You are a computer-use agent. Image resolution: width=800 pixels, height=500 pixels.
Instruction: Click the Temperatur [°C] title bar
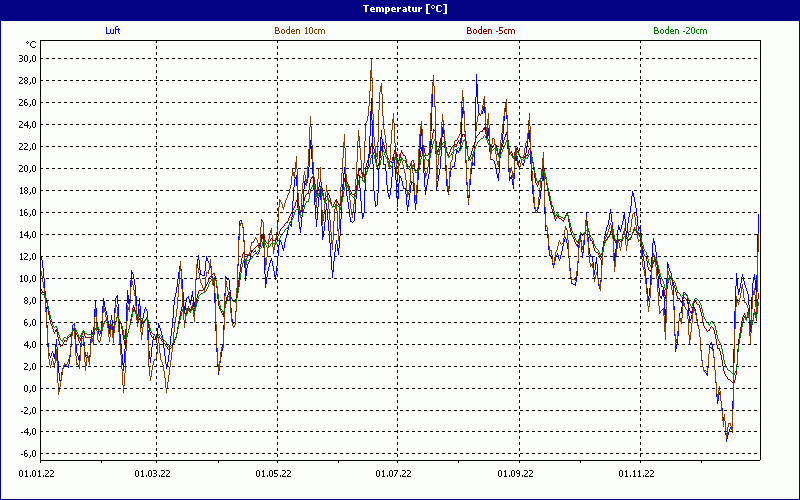tap(400, 8)
